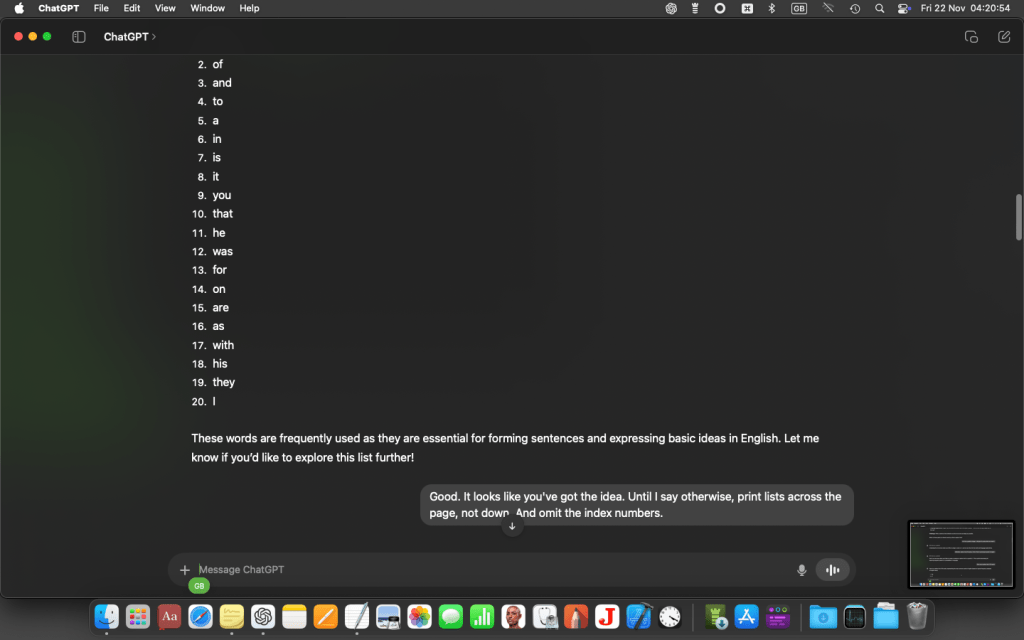Click the microphone dictation icon
Screen dimensions: 1024x640
tap(801, 570)
